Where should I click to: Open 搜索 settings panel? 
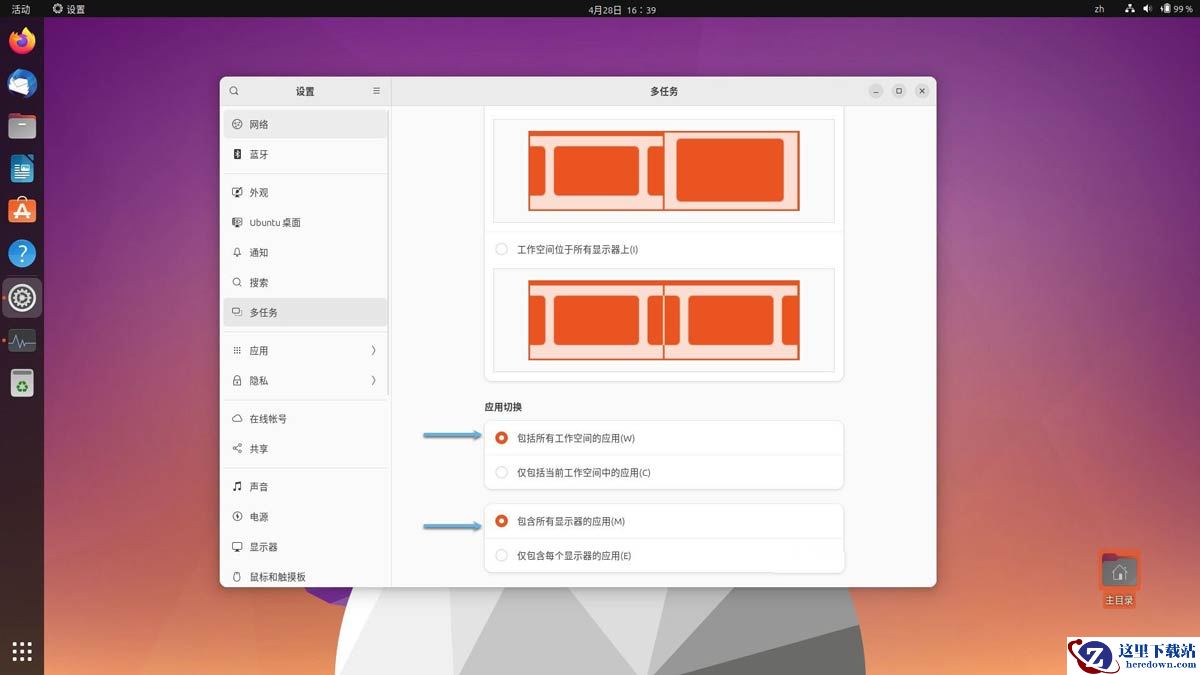(x=305, y=282)
